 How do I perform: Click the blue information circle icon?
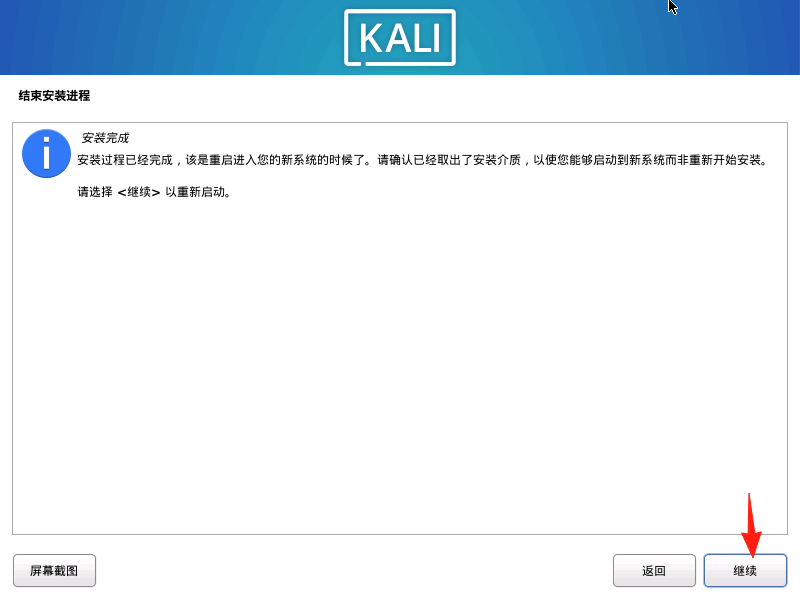(46, 153)
